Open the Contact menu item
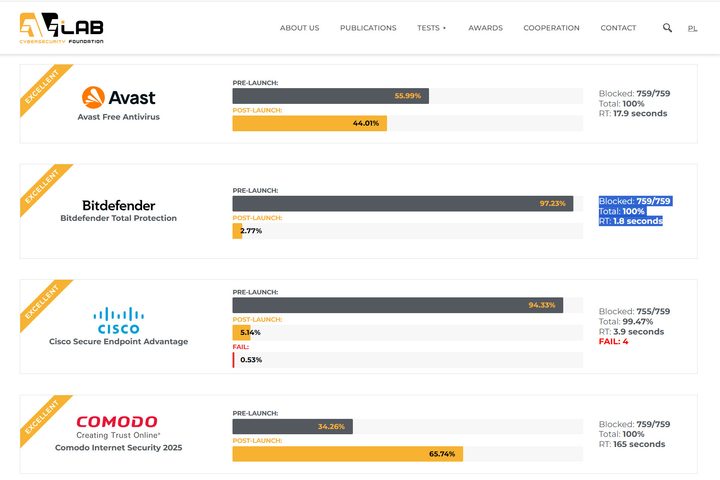 point(618,28)
